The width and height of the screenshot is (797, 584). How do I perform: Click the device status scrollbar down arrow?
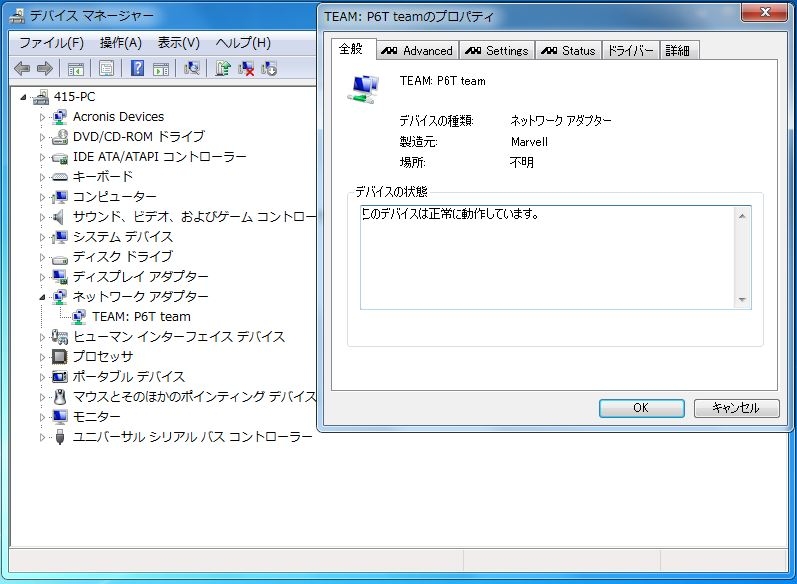click(x=742, y=300)
